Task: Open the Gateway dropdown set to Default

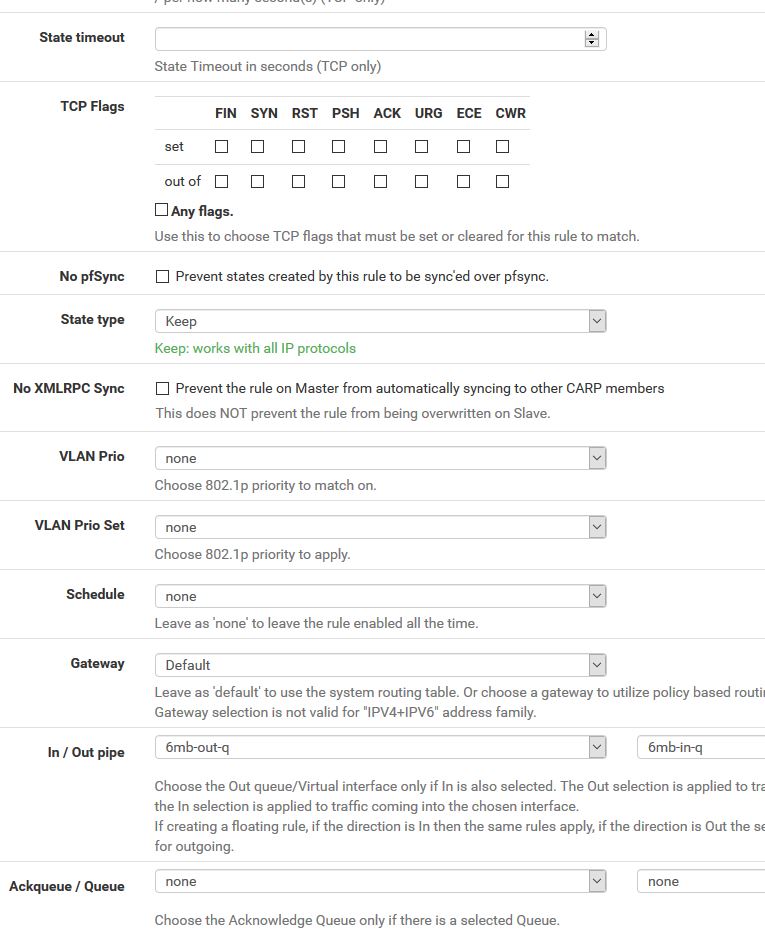Action: click(x=380, y=665)
